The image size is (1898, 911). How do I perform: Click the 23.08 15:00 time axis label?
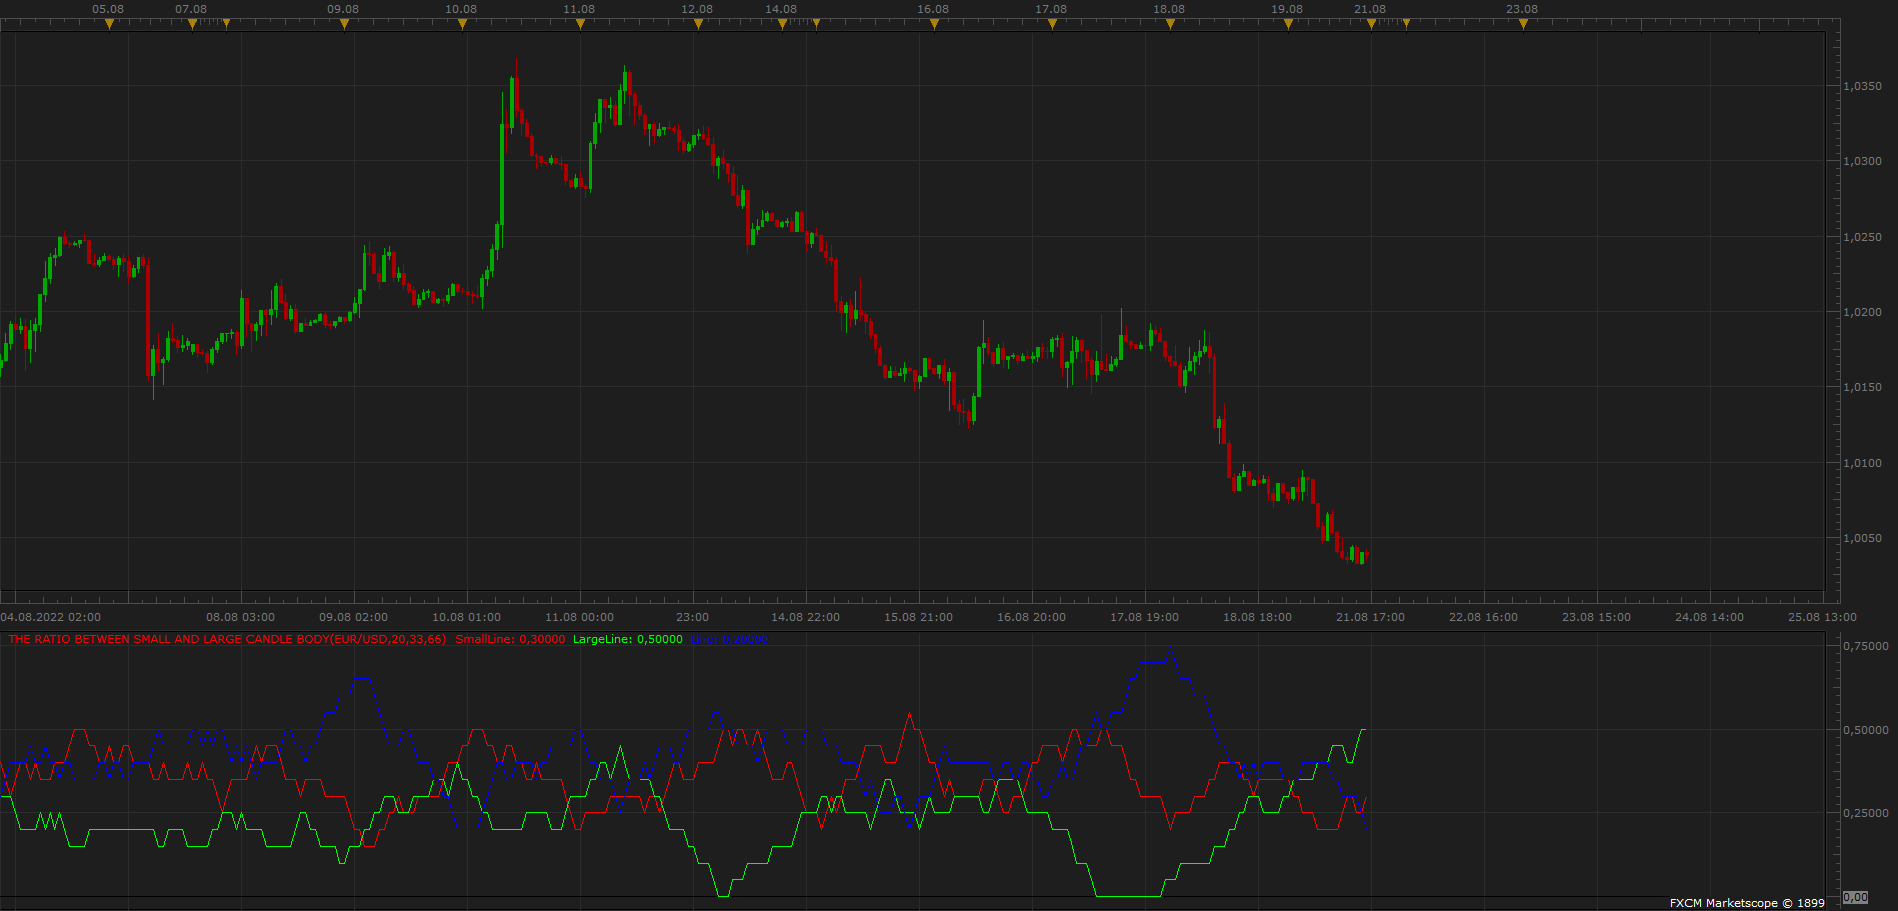point(1596,617)
